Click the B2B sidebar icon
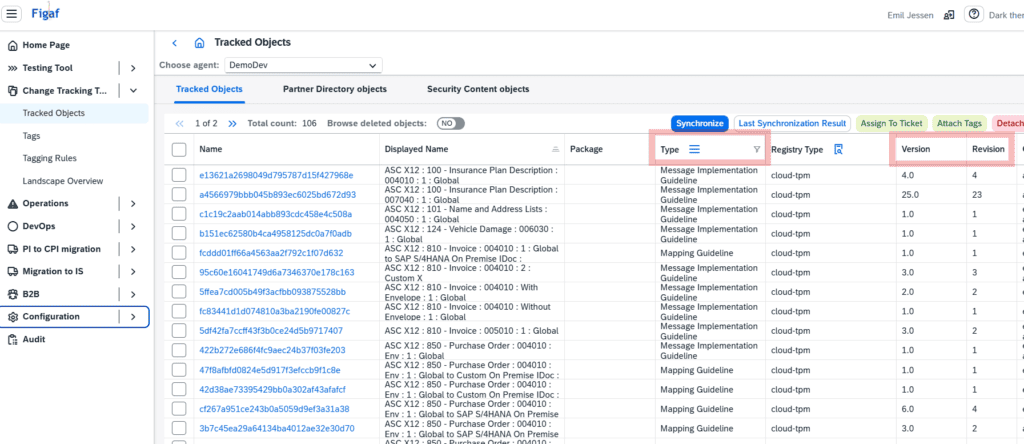Viewport: 1024px width, 444px height. [12, 294]
